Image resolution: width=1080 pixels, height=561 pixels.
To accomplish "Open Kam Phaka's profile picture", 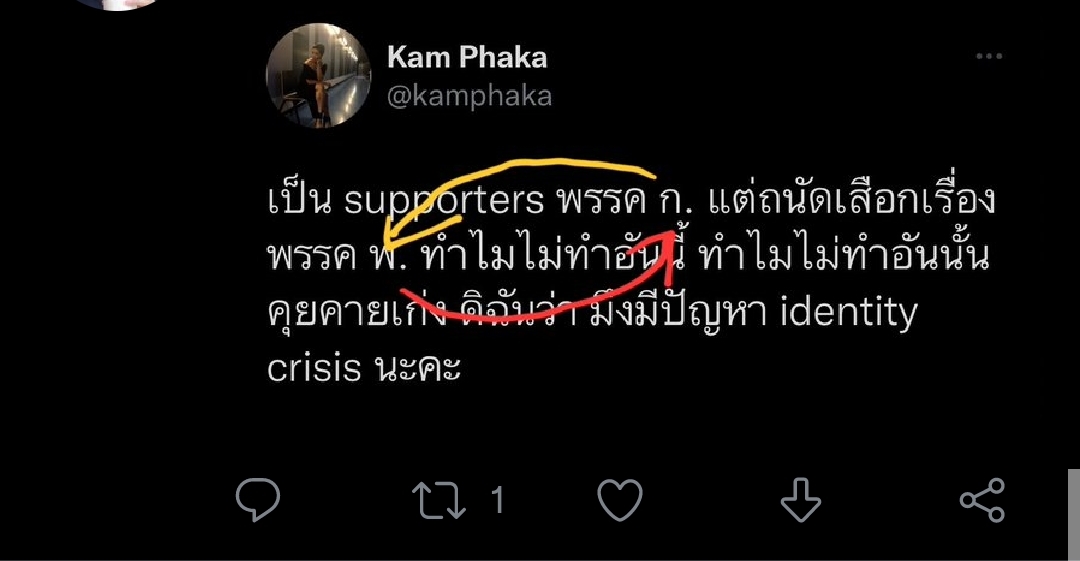I will click(x=318, y=76).
